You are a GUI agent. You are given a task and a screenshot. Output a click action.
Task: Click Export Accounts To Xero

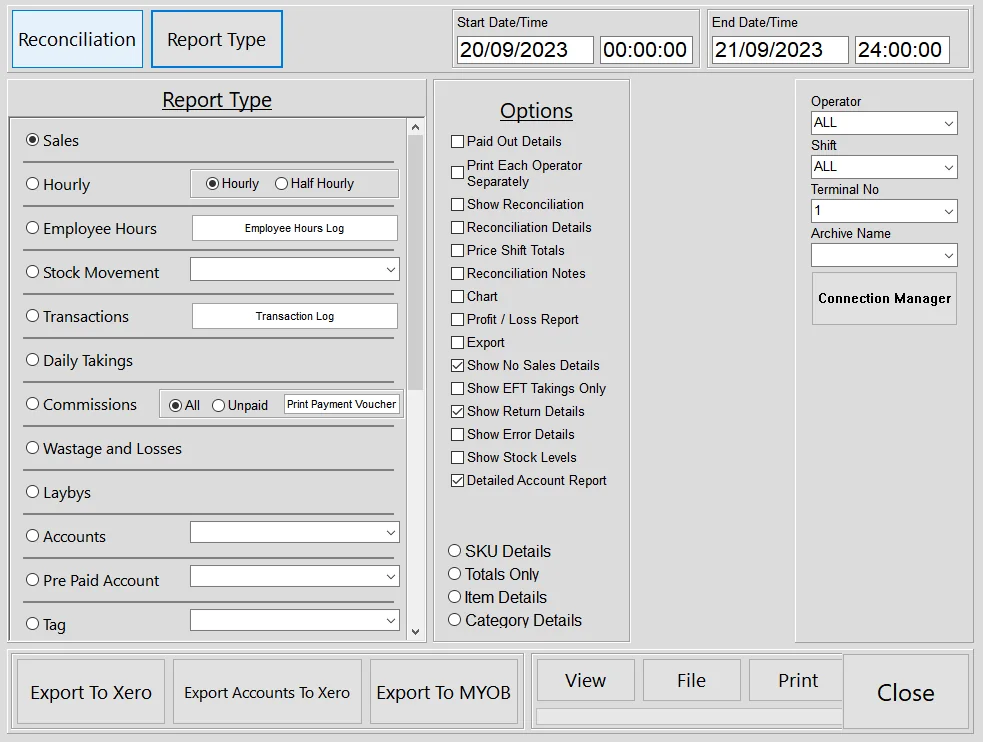point(267,692)
